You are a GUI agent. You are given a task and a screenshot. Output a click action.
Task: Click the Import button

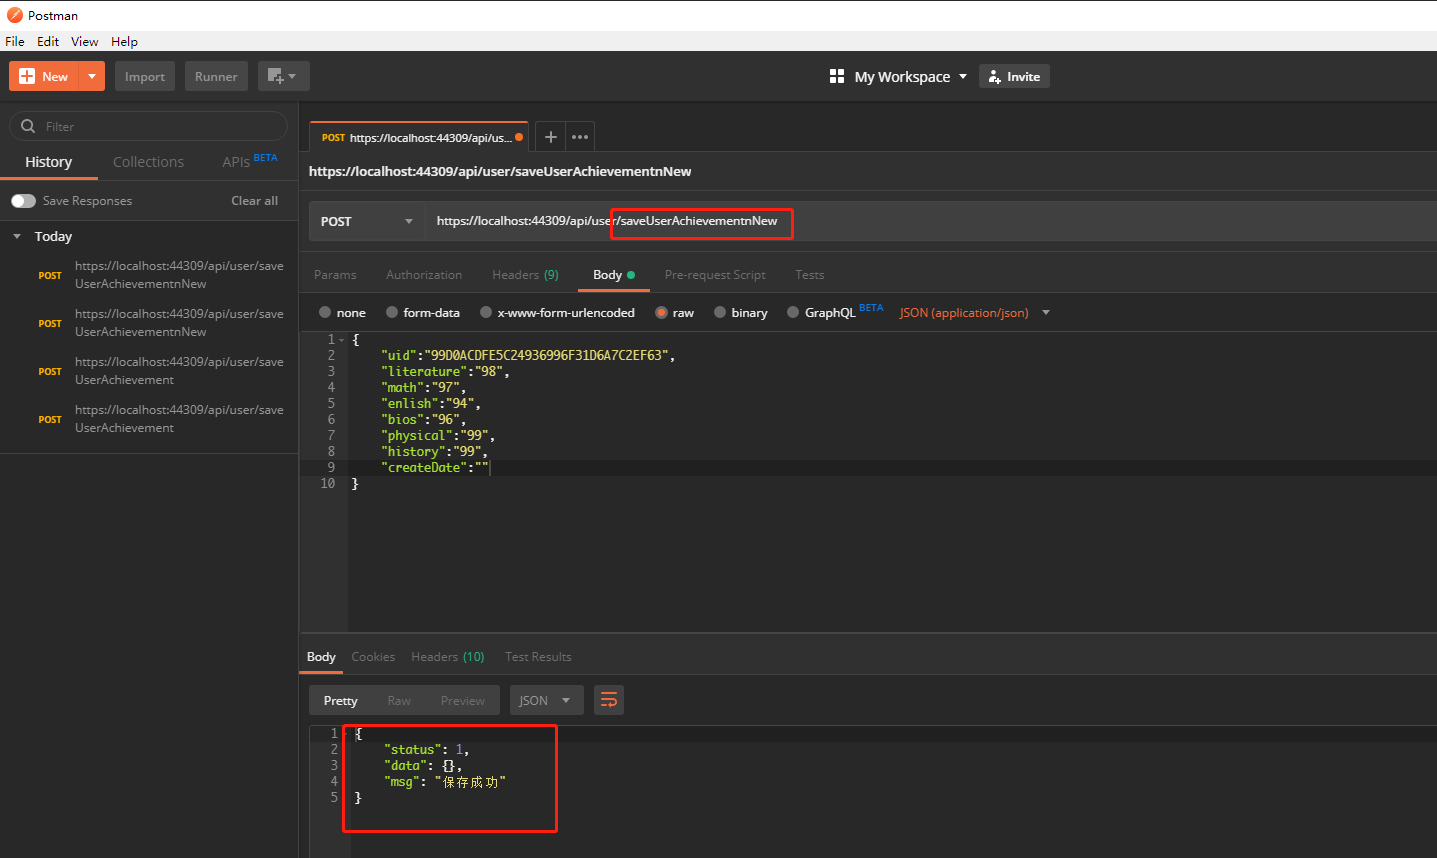(x=144, y=75)
